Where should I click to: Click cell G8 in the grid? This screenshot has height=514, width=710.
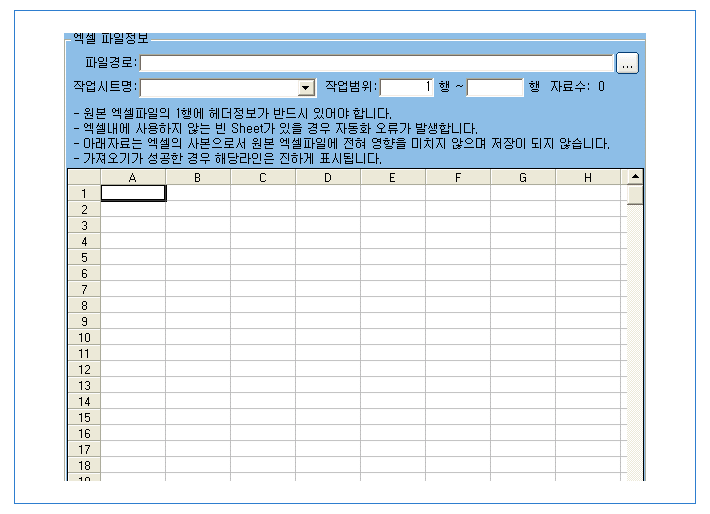point(523,305)
